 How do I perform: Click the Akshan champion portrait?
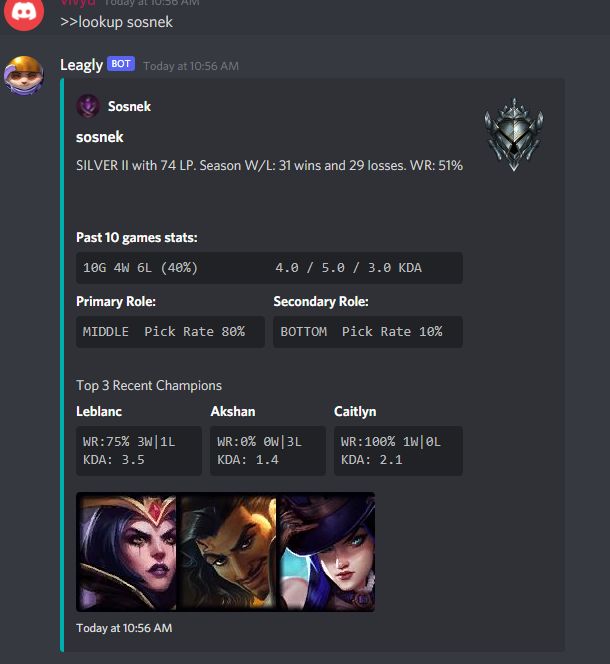[227, 552]
